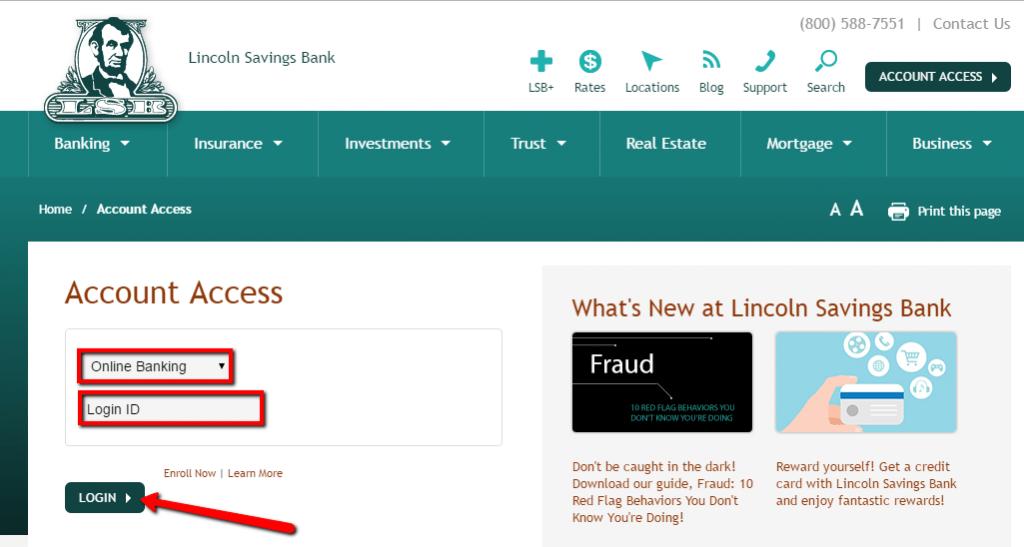
Task: Click the LOGIN button
Action: coord(104,497)
